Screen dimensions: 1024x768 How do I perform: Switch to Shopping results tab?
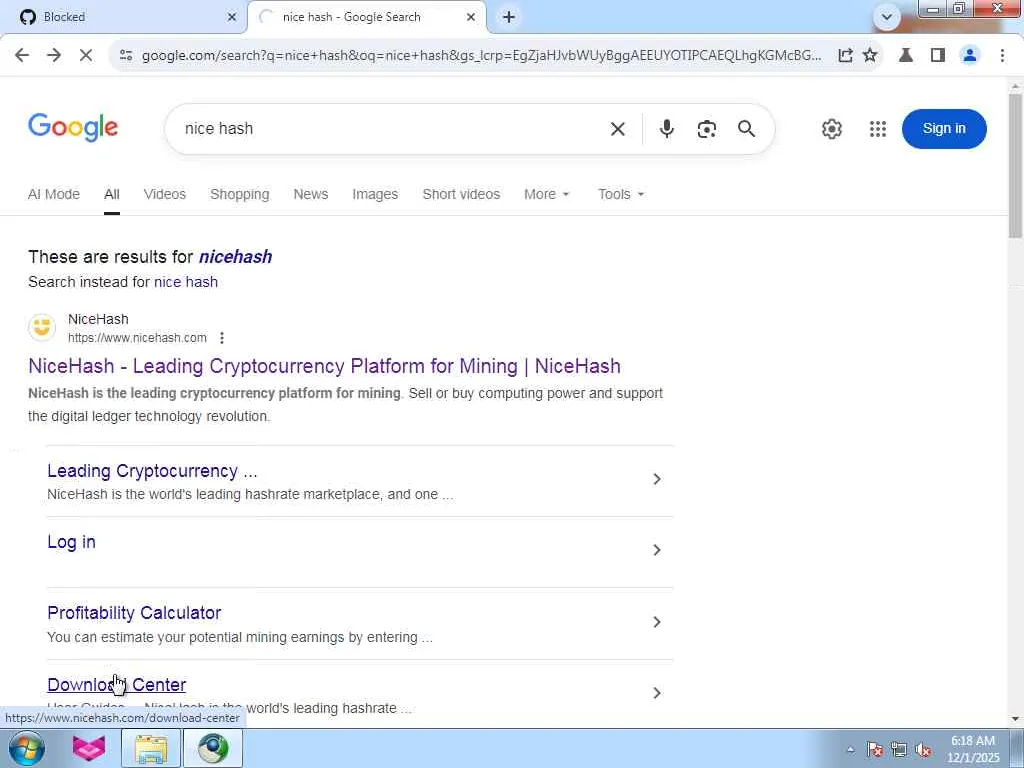[x=240, y=194]
